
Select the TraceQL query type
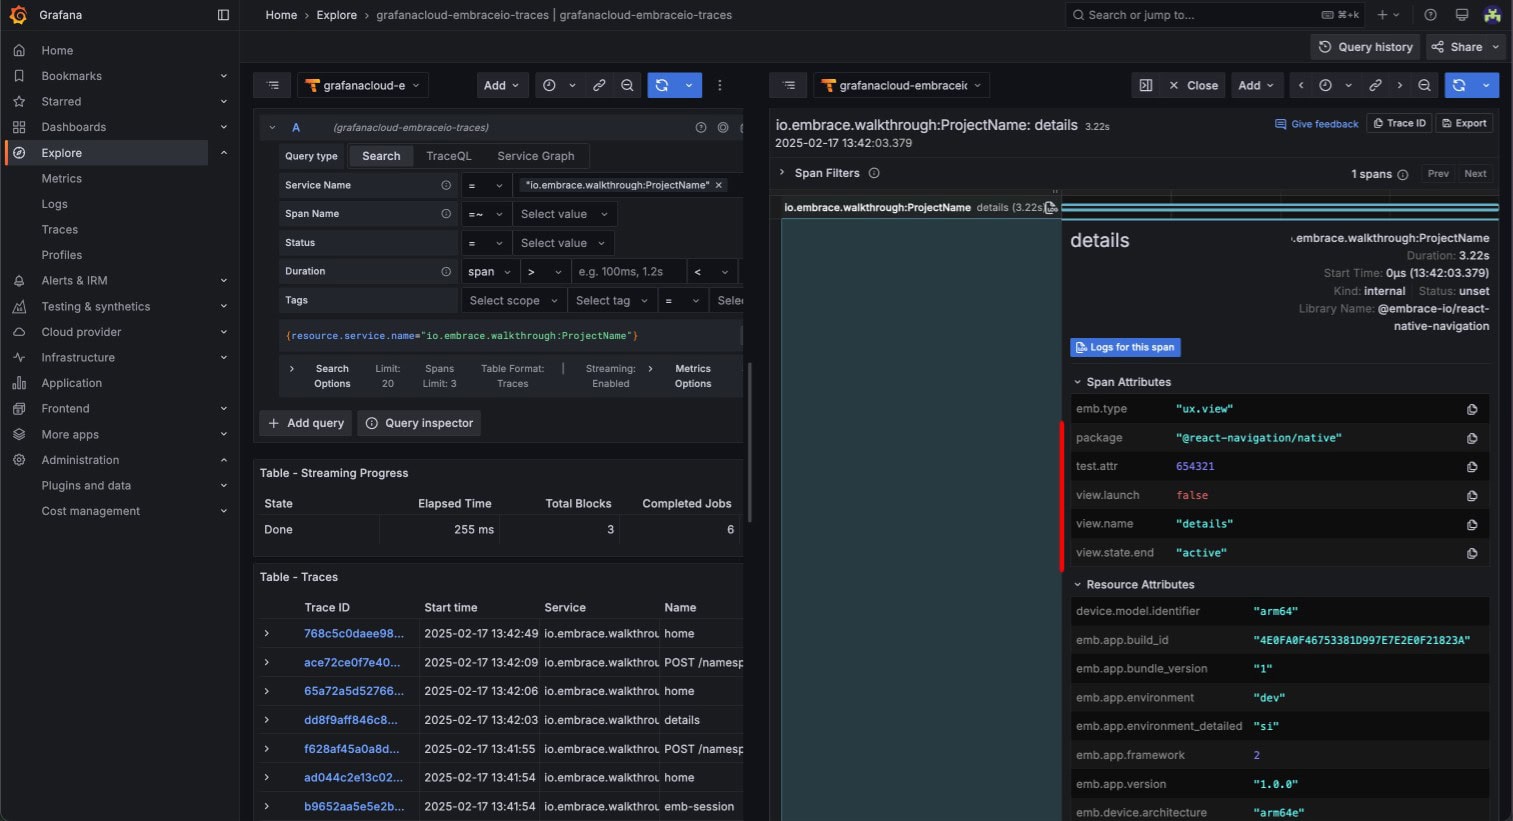tap(448, 156)
